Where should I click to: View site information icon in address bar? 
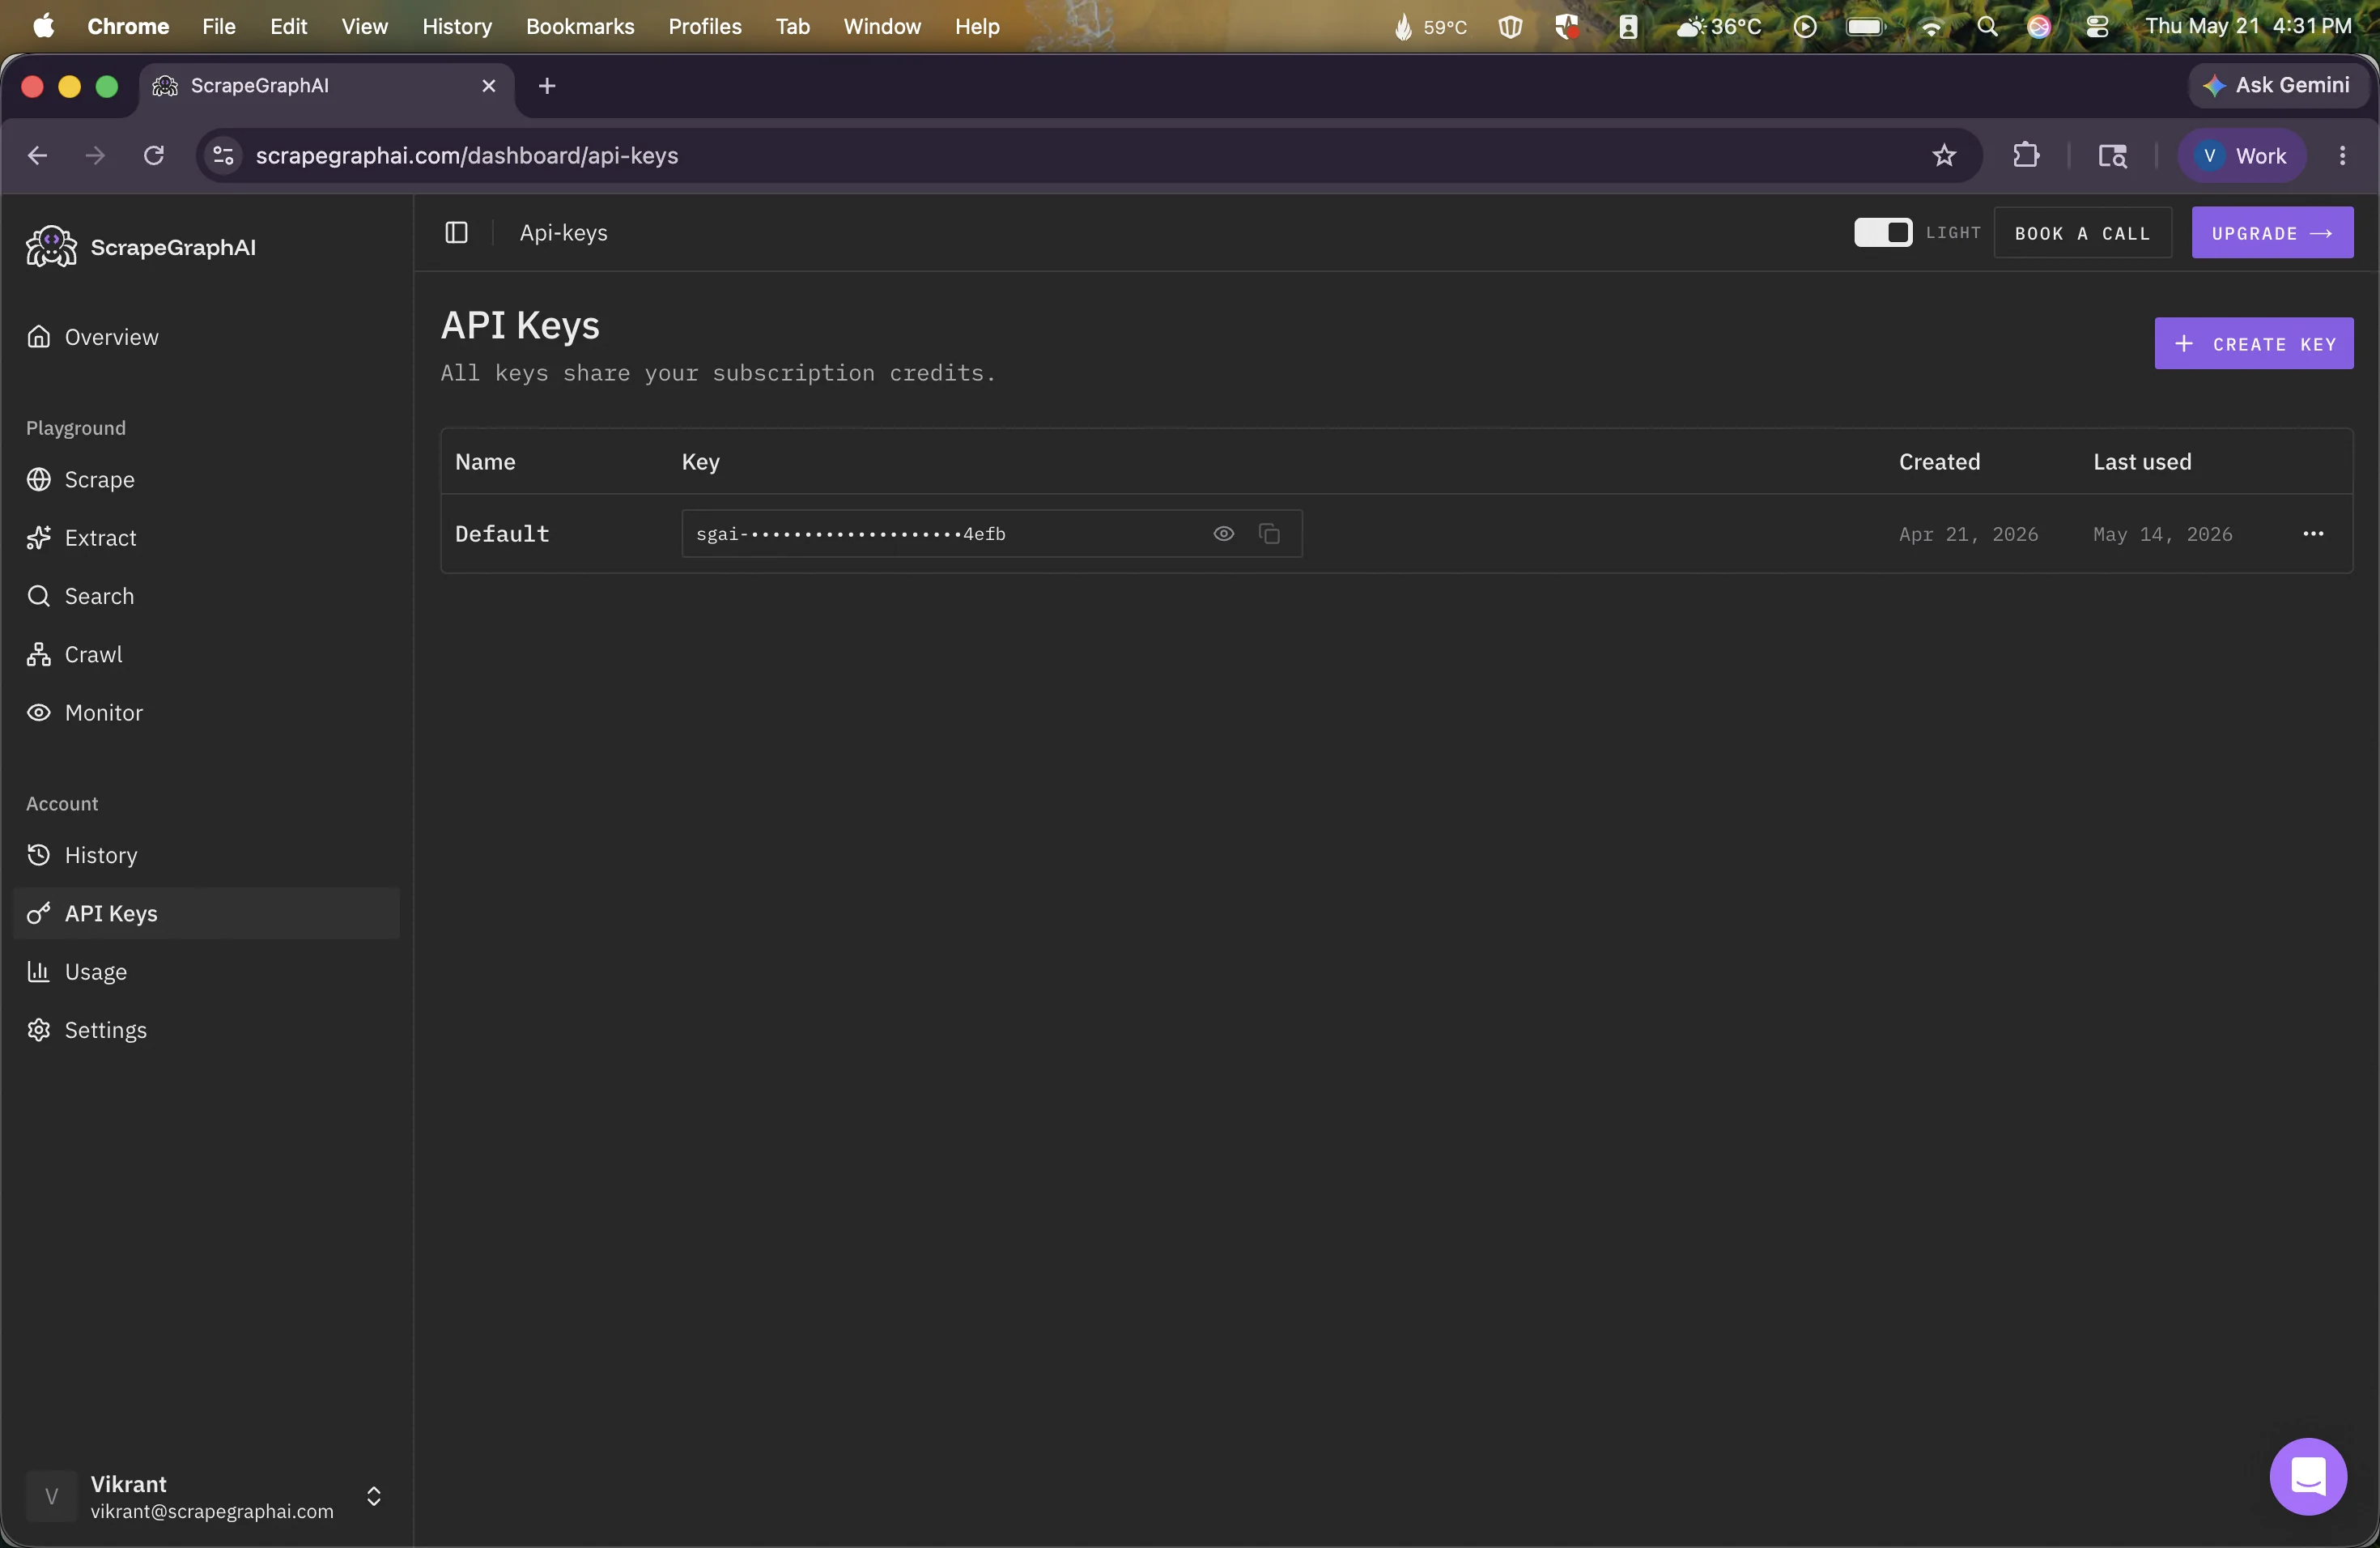click(224, 156)
